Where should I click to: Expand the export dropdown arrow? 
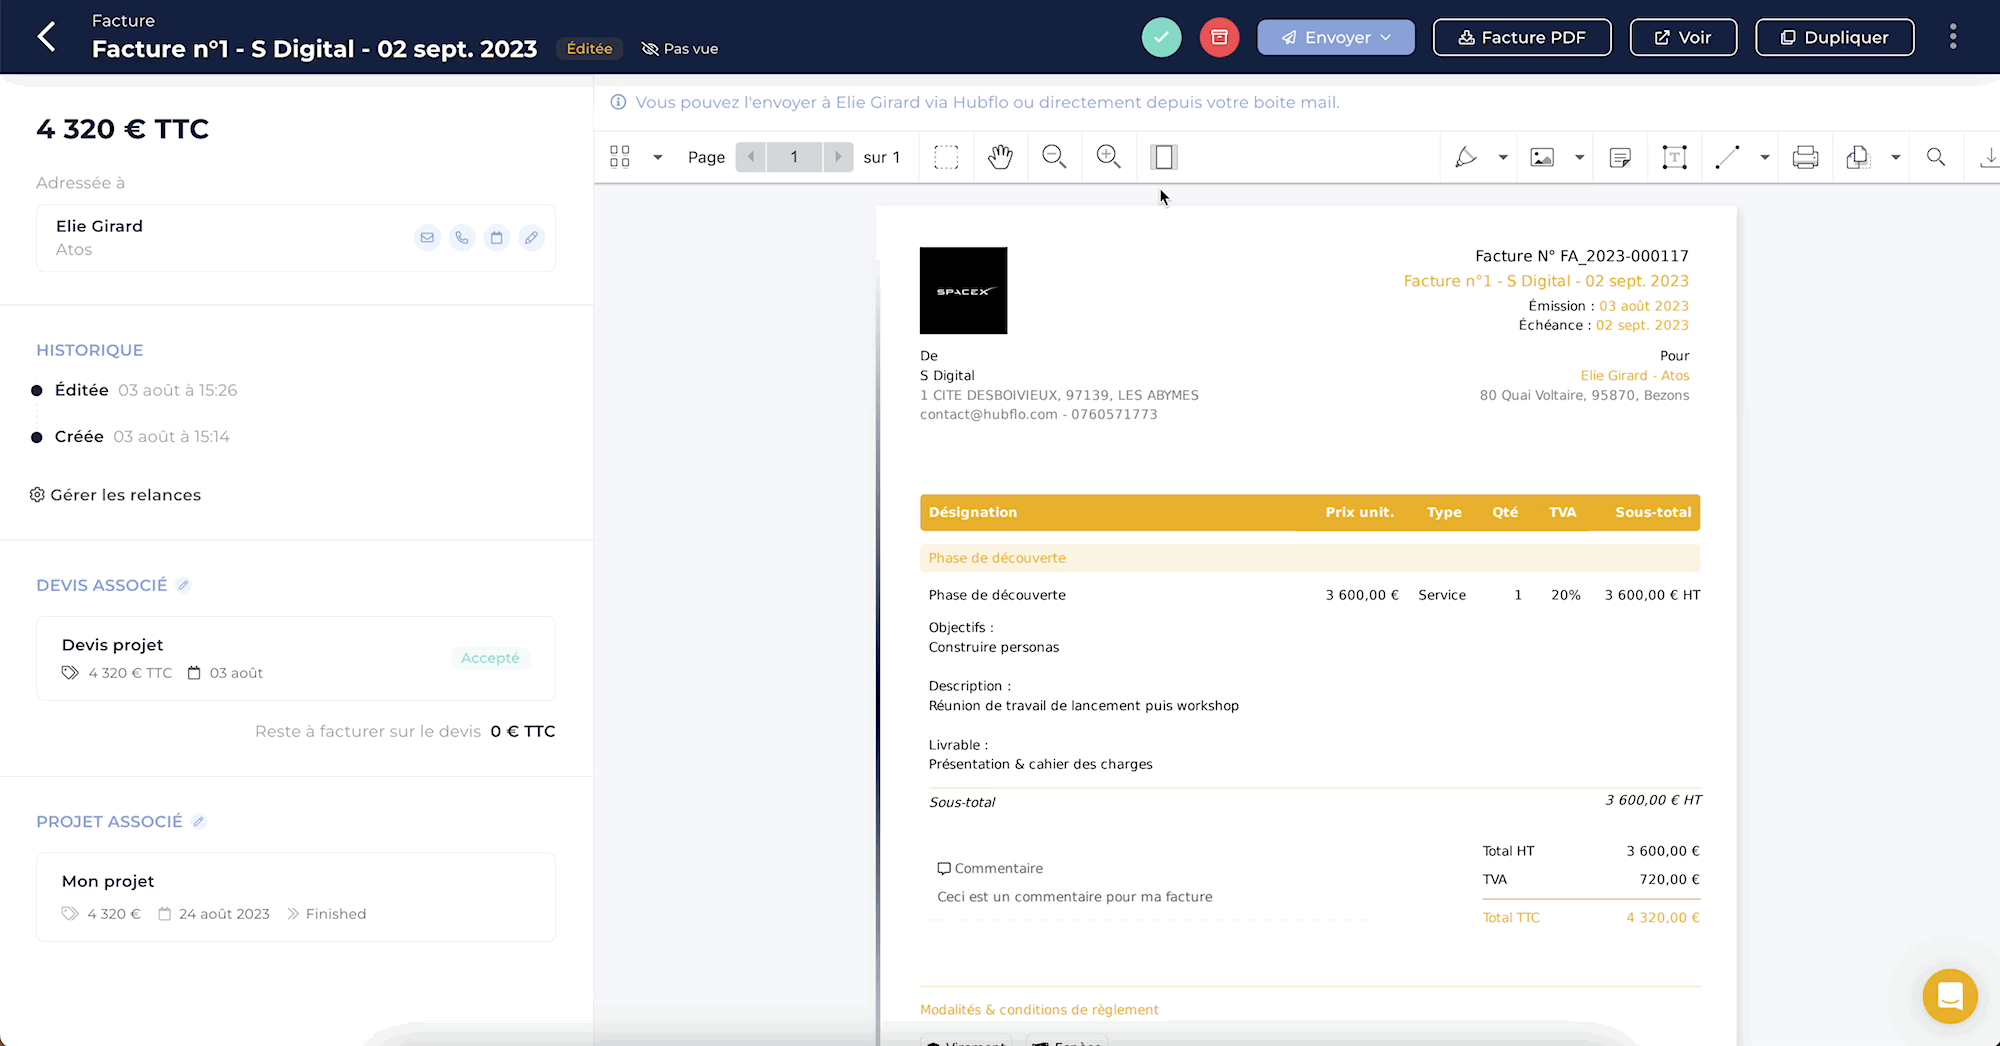click(1895, 157)
